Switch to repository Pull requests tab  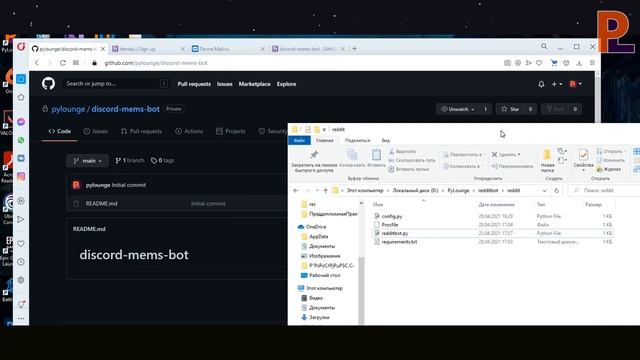pos(141,131)
